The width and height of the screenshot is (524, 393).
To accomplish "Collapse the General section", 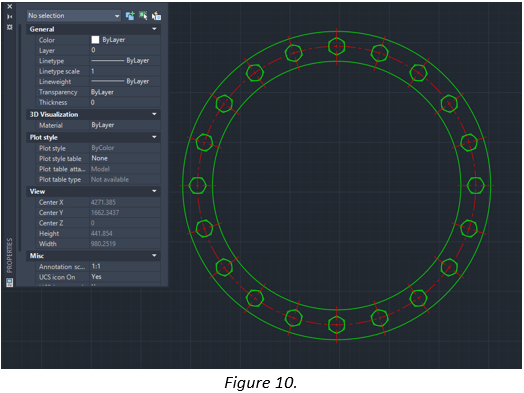I will (x=154, y=29).
